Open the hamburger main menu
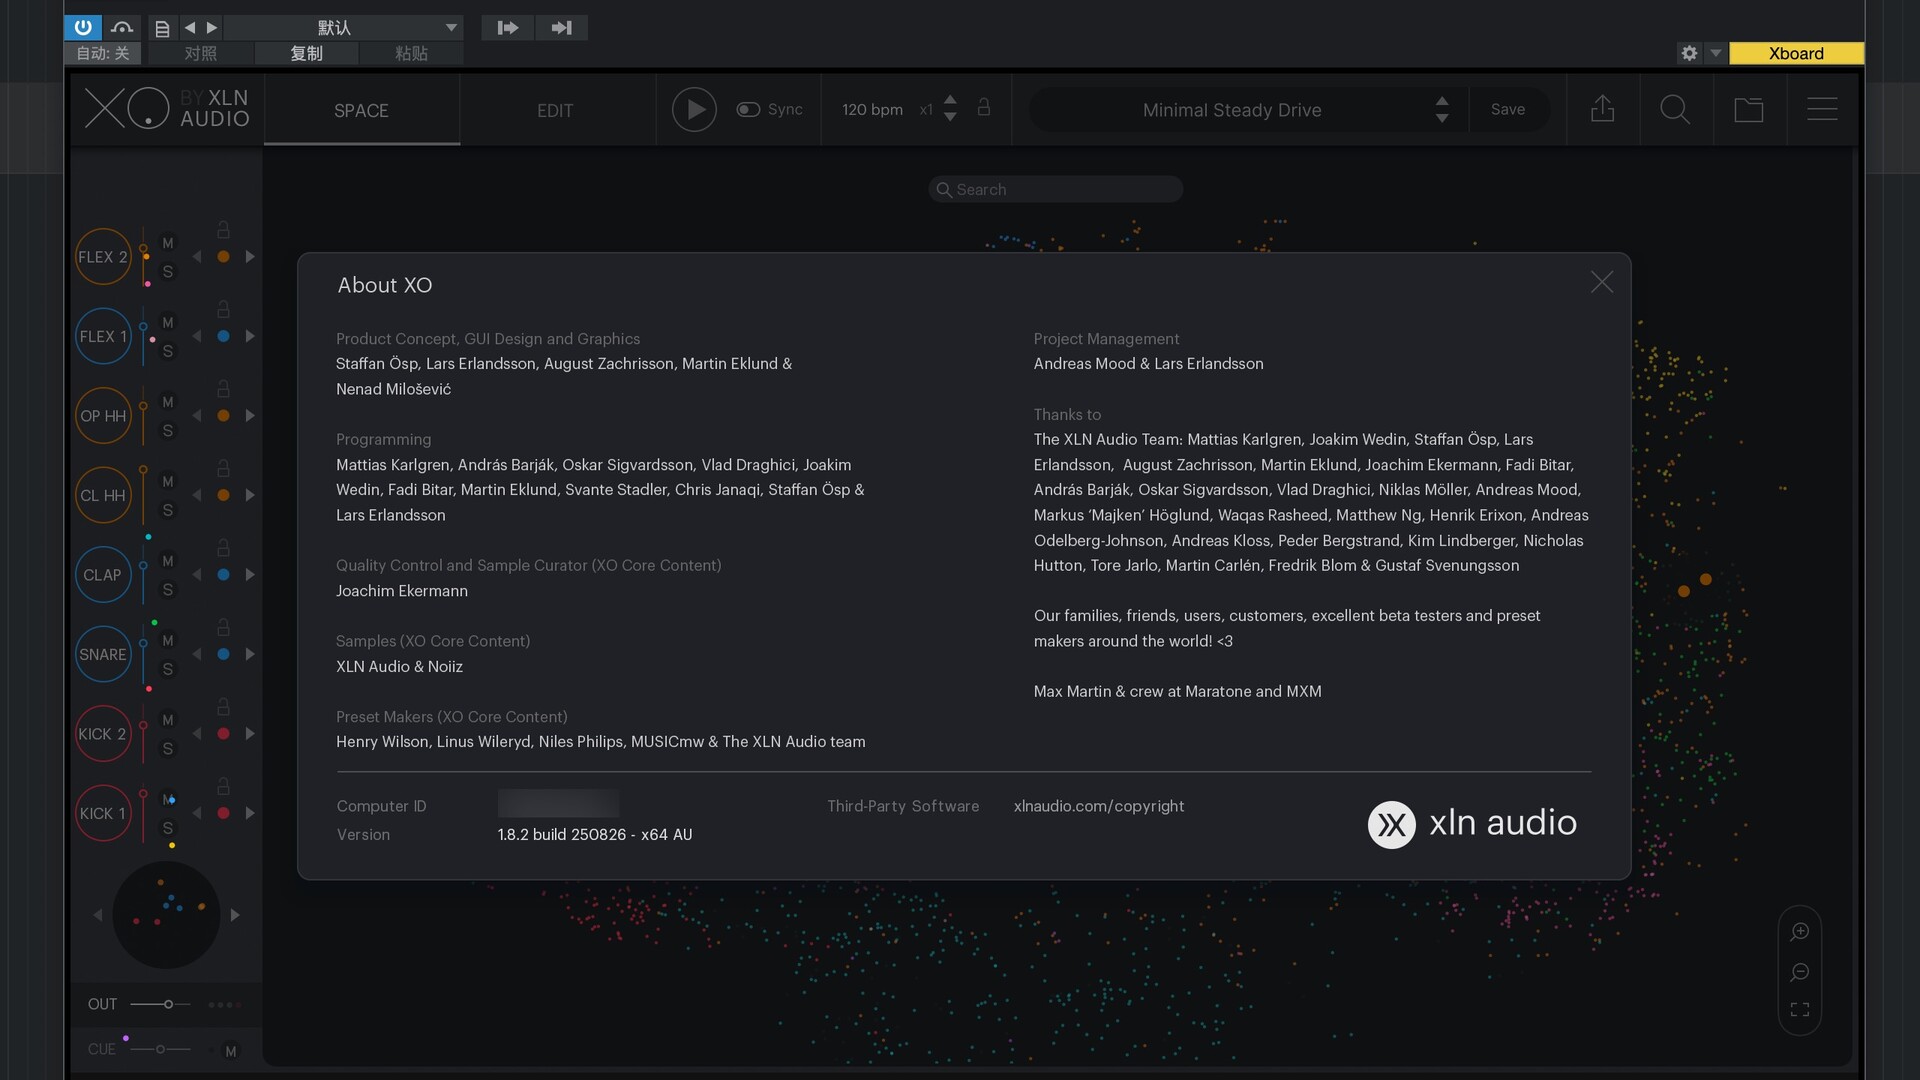The width and height of the screenshot is (1920, 1080). (x=1822, y=109)
